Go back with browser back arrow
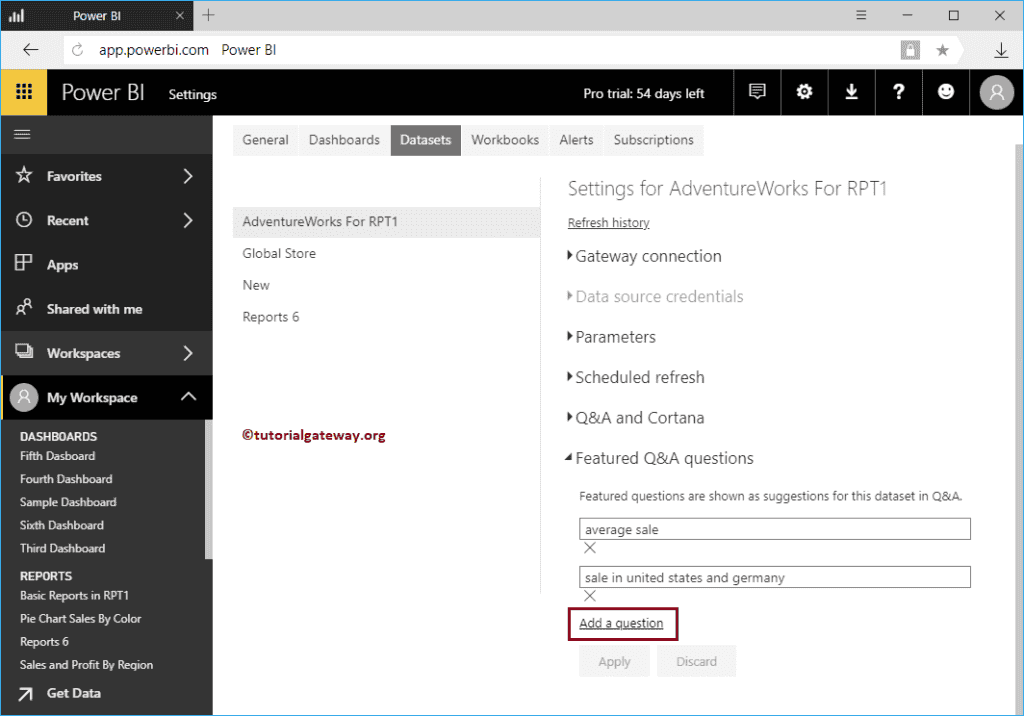 tap(30, 50)
